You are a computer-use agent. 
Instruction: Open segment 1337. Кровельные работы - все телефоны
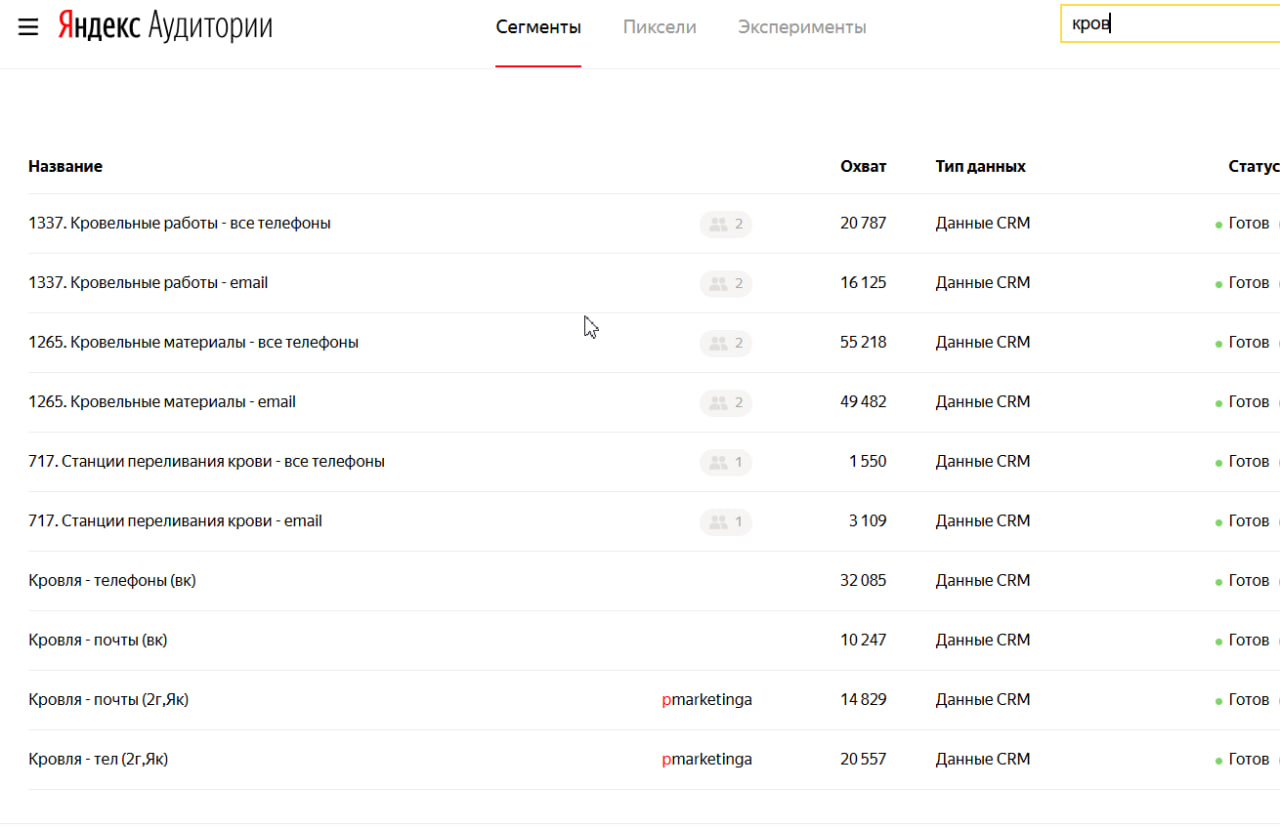coord(179,223)
